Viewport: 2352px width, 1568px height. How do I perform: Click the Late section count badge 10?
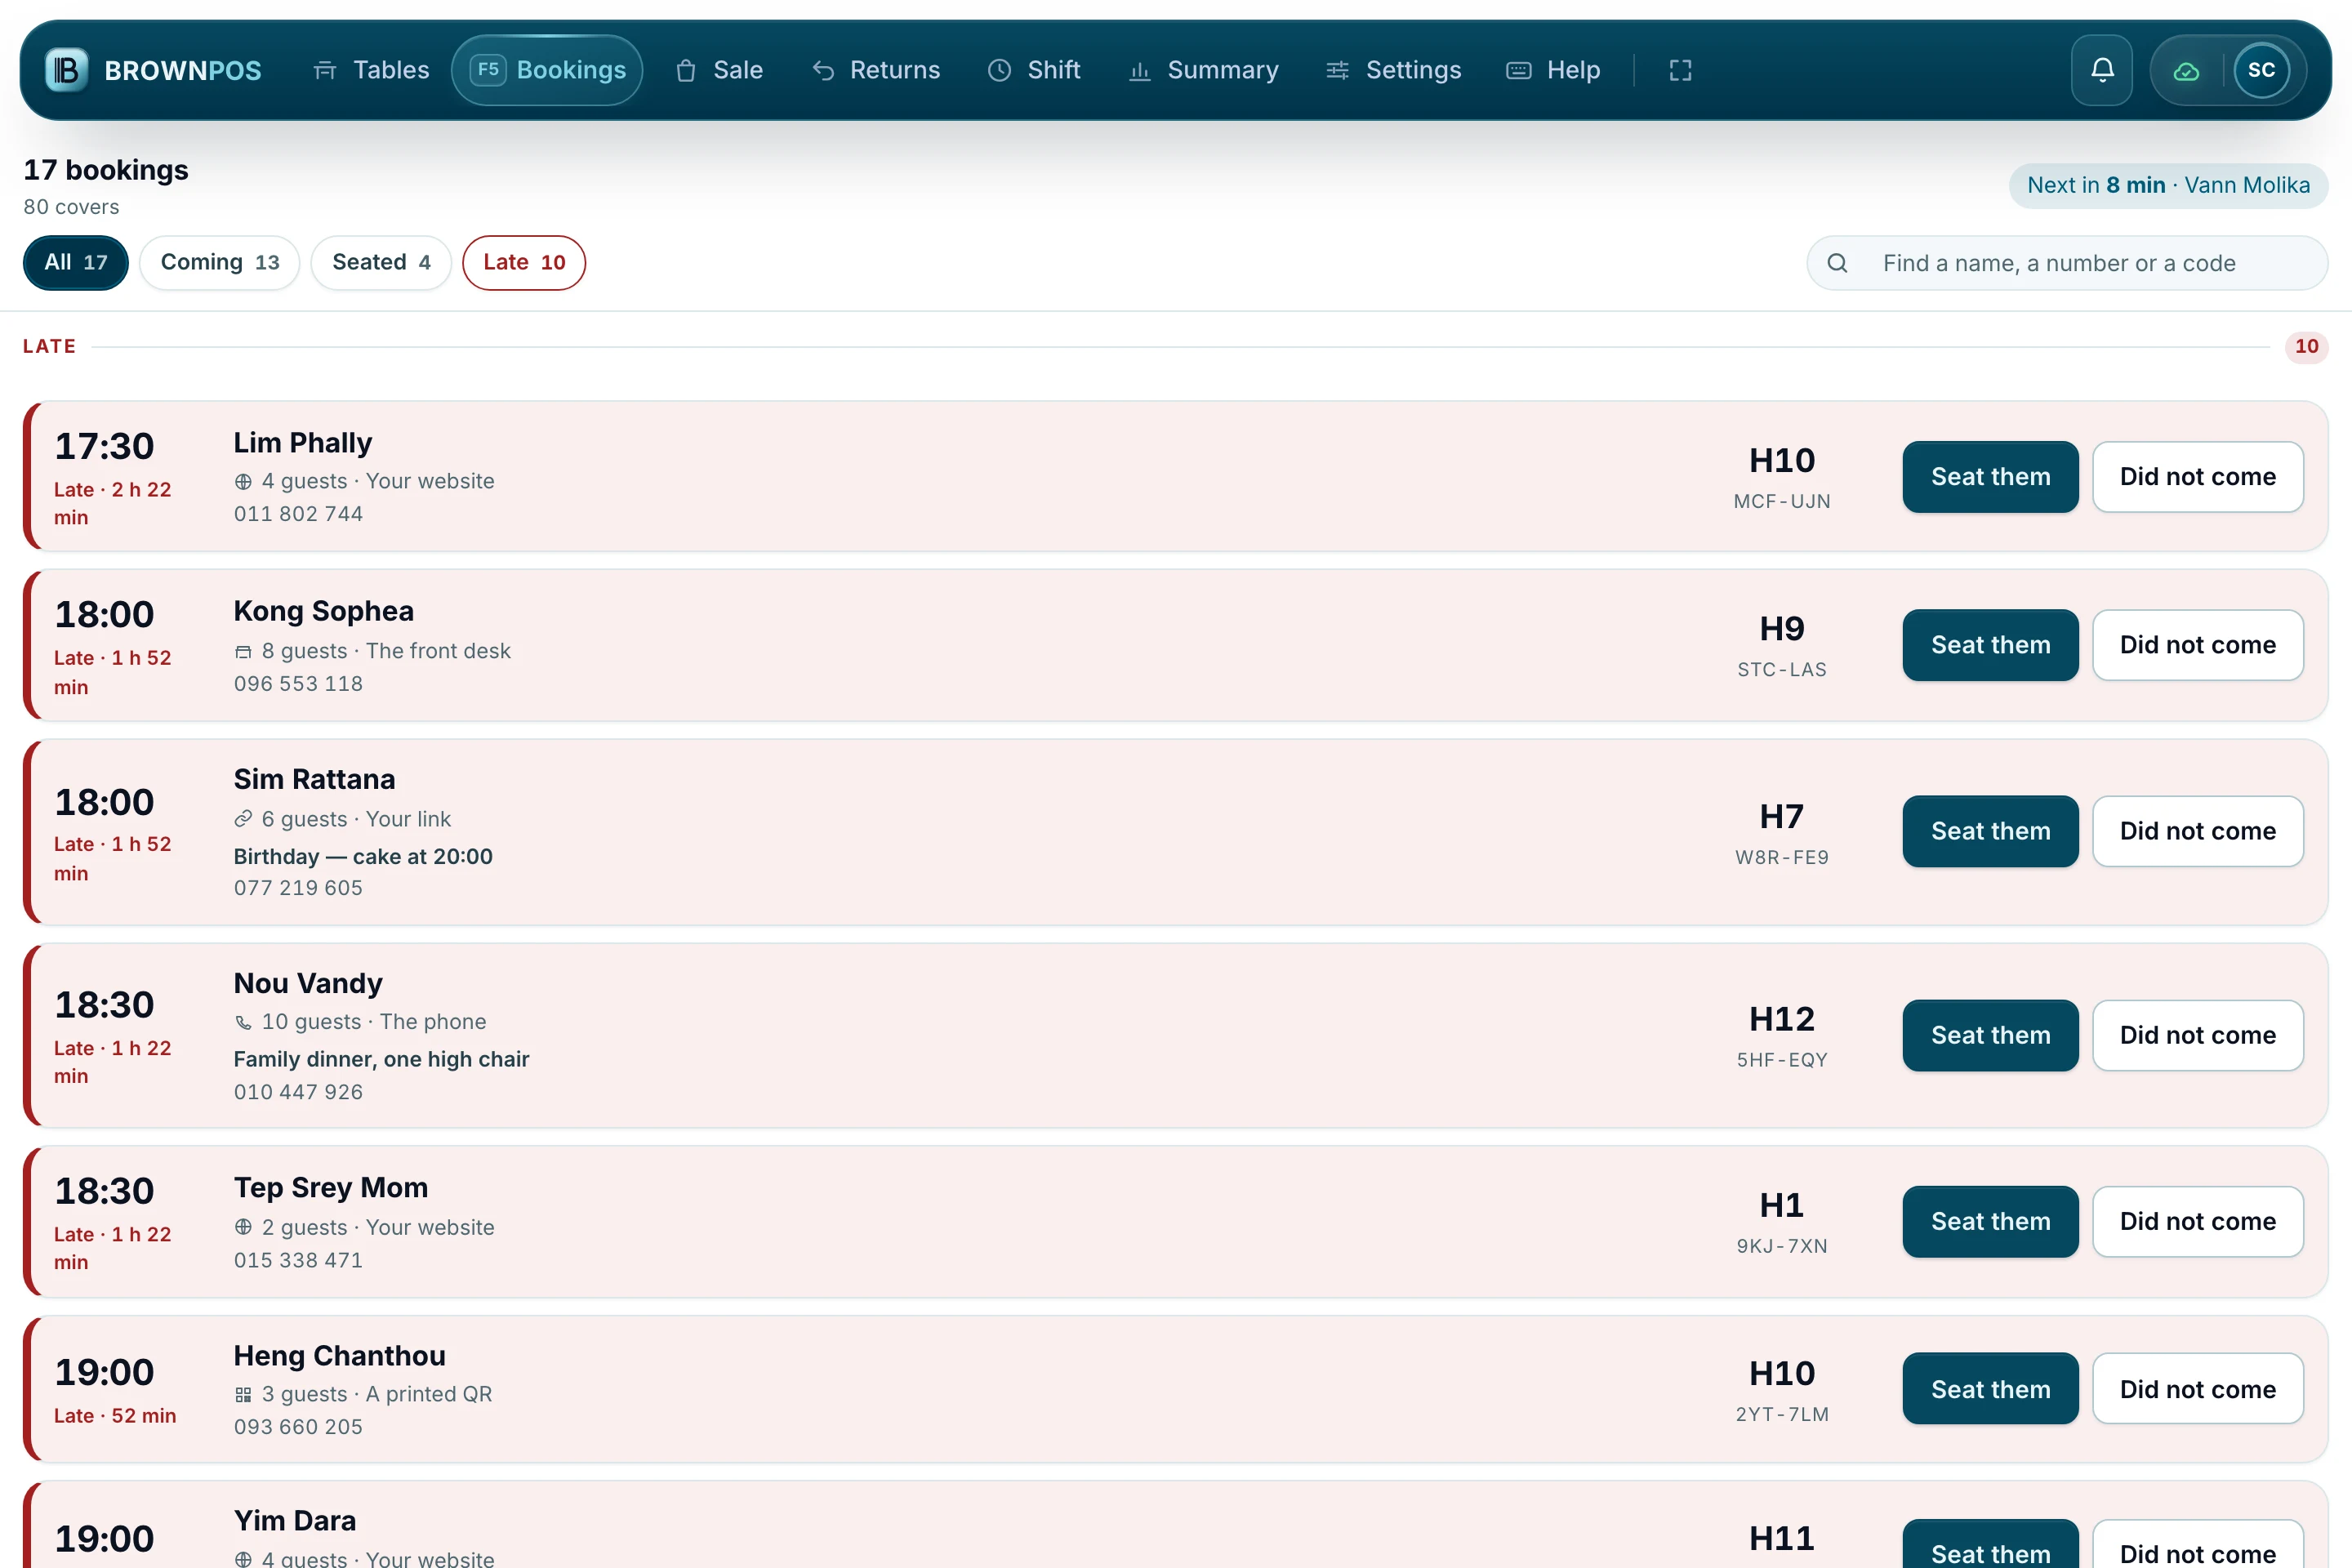point(2306,346)
